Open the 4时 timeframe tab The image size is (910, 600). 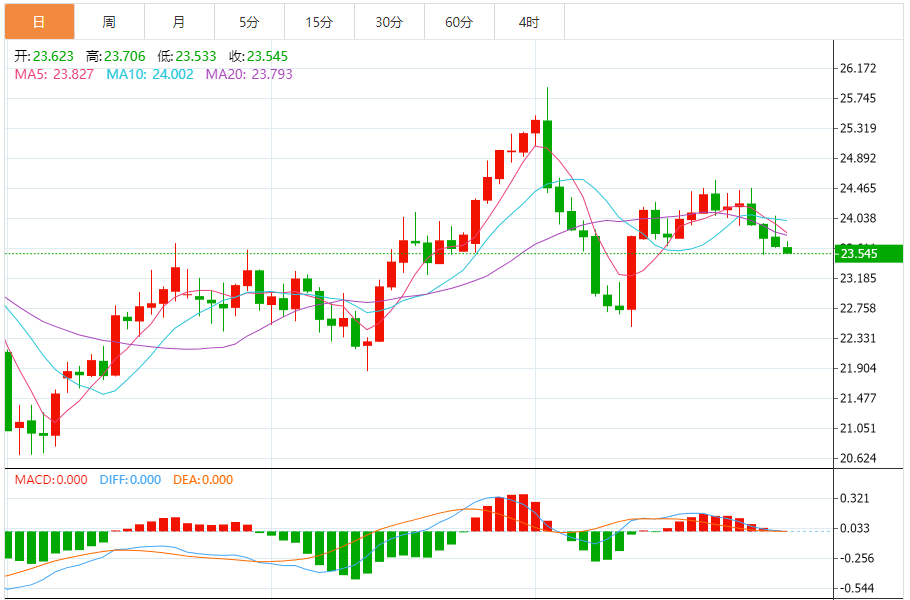pyautogui.click(x=529, y=22)
